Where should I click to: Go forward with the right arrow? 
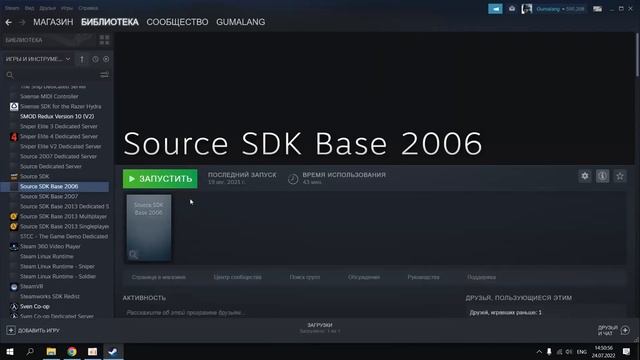22,22
